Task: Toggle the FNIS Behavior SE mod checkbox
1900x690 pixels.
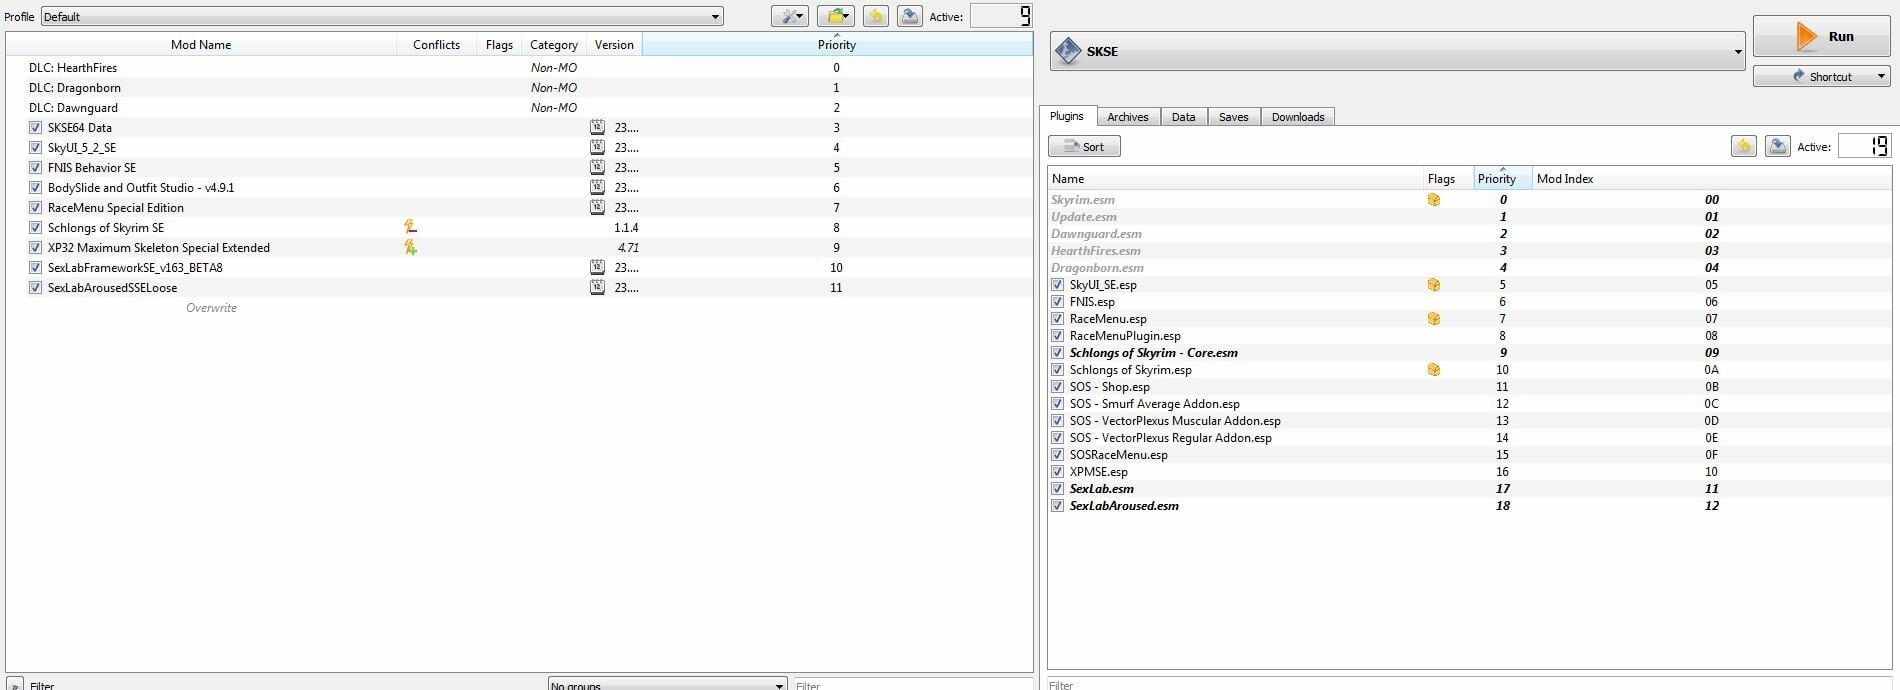Action: pos(36,167)
